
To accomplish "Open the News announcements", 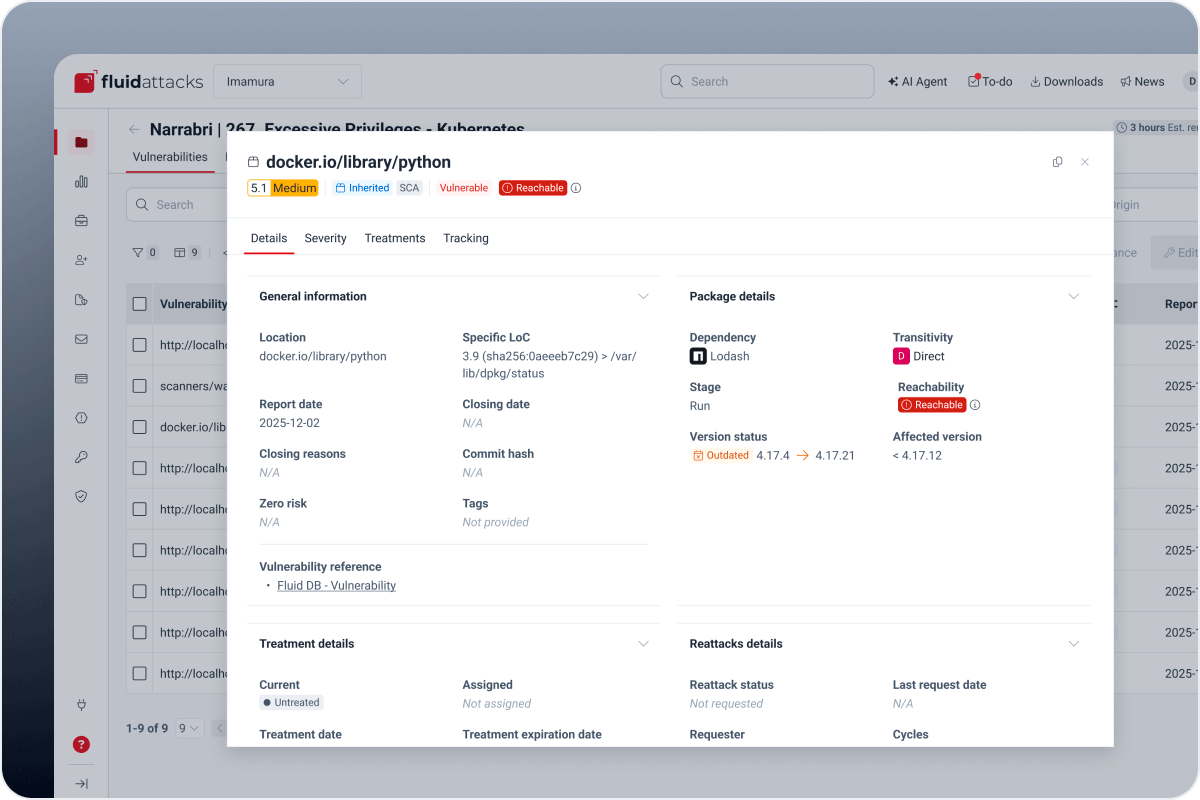I will pos(1142,82).
